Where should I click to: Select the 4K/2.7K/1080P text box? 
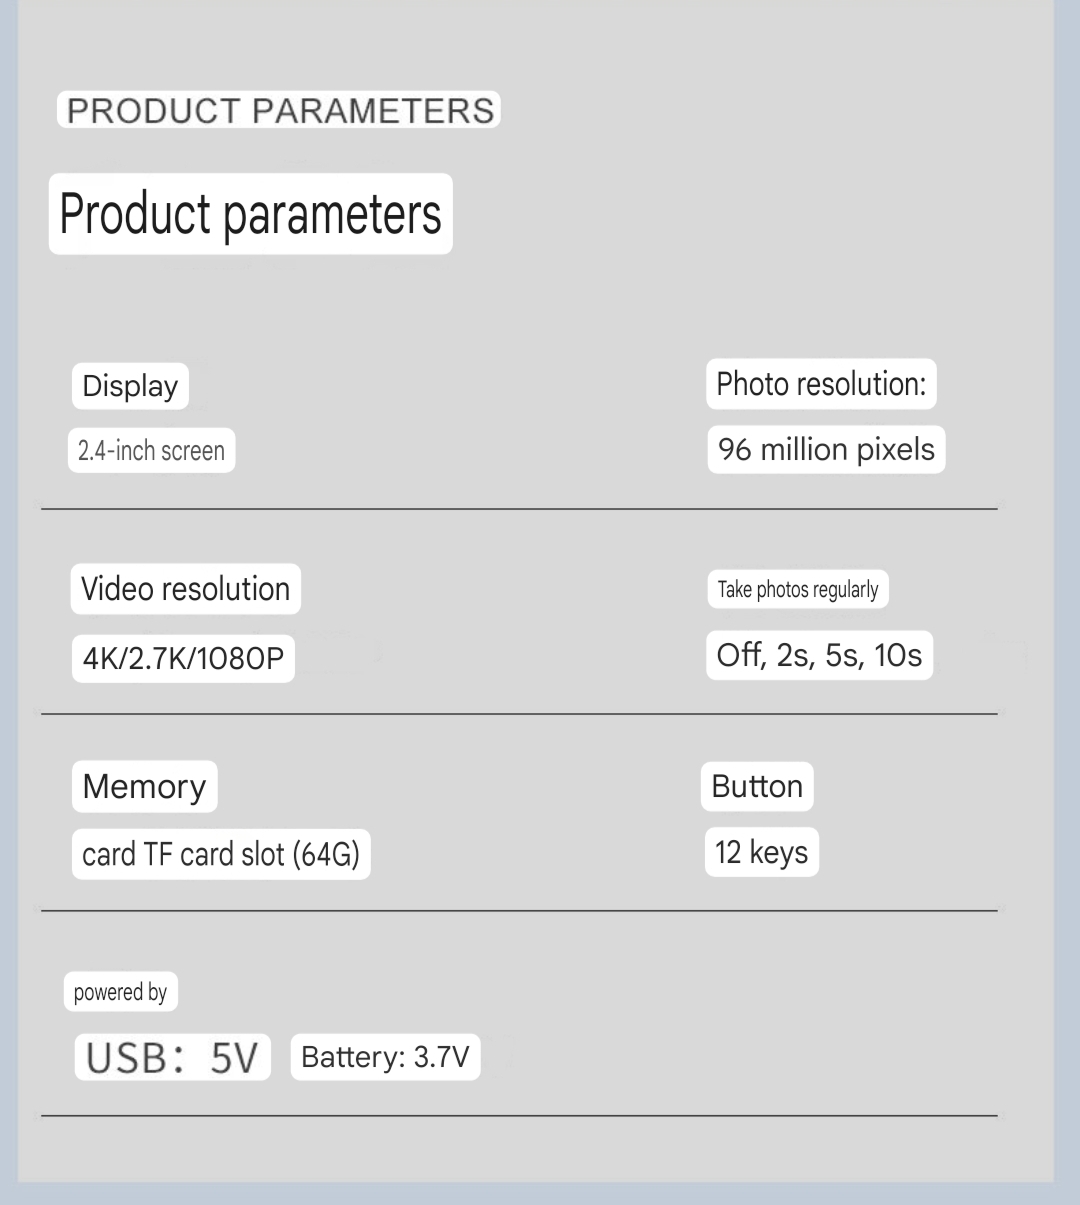click(x=183, y=658)
